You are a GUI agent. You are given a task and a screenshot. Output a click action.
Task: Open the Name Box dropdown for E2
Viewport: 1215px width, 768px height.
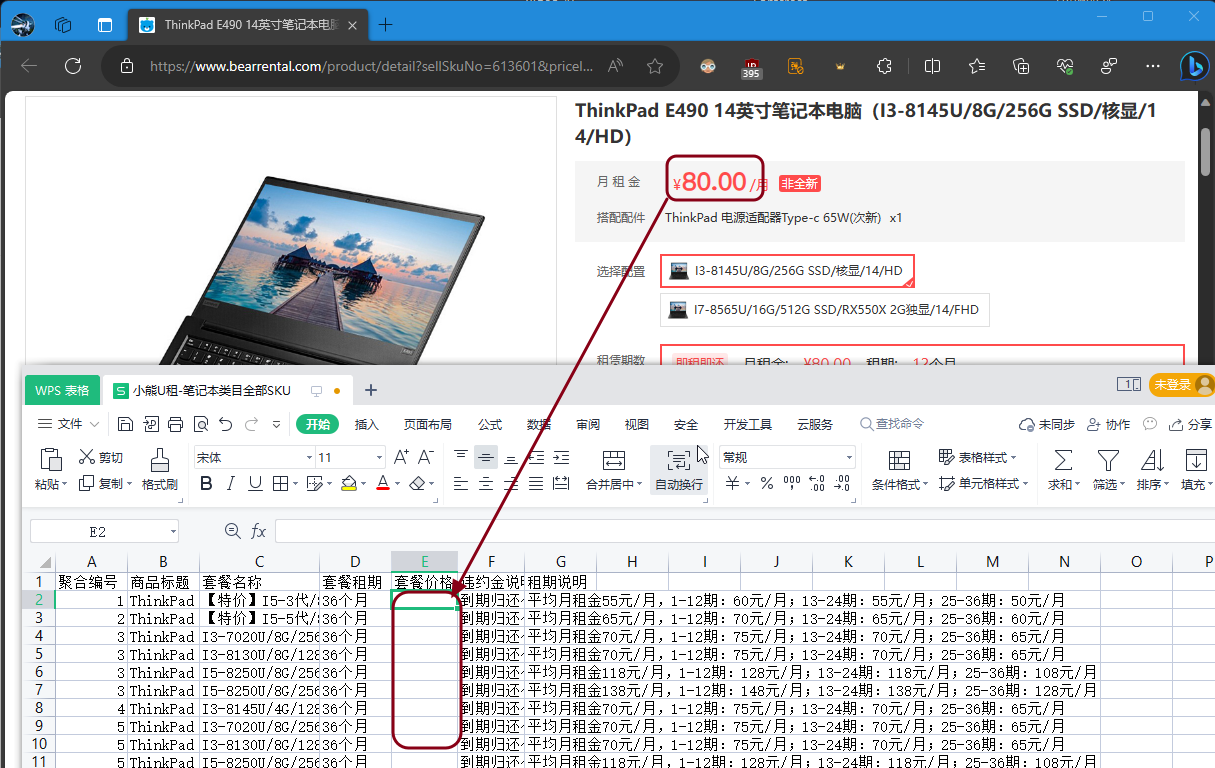pos(173,532)
